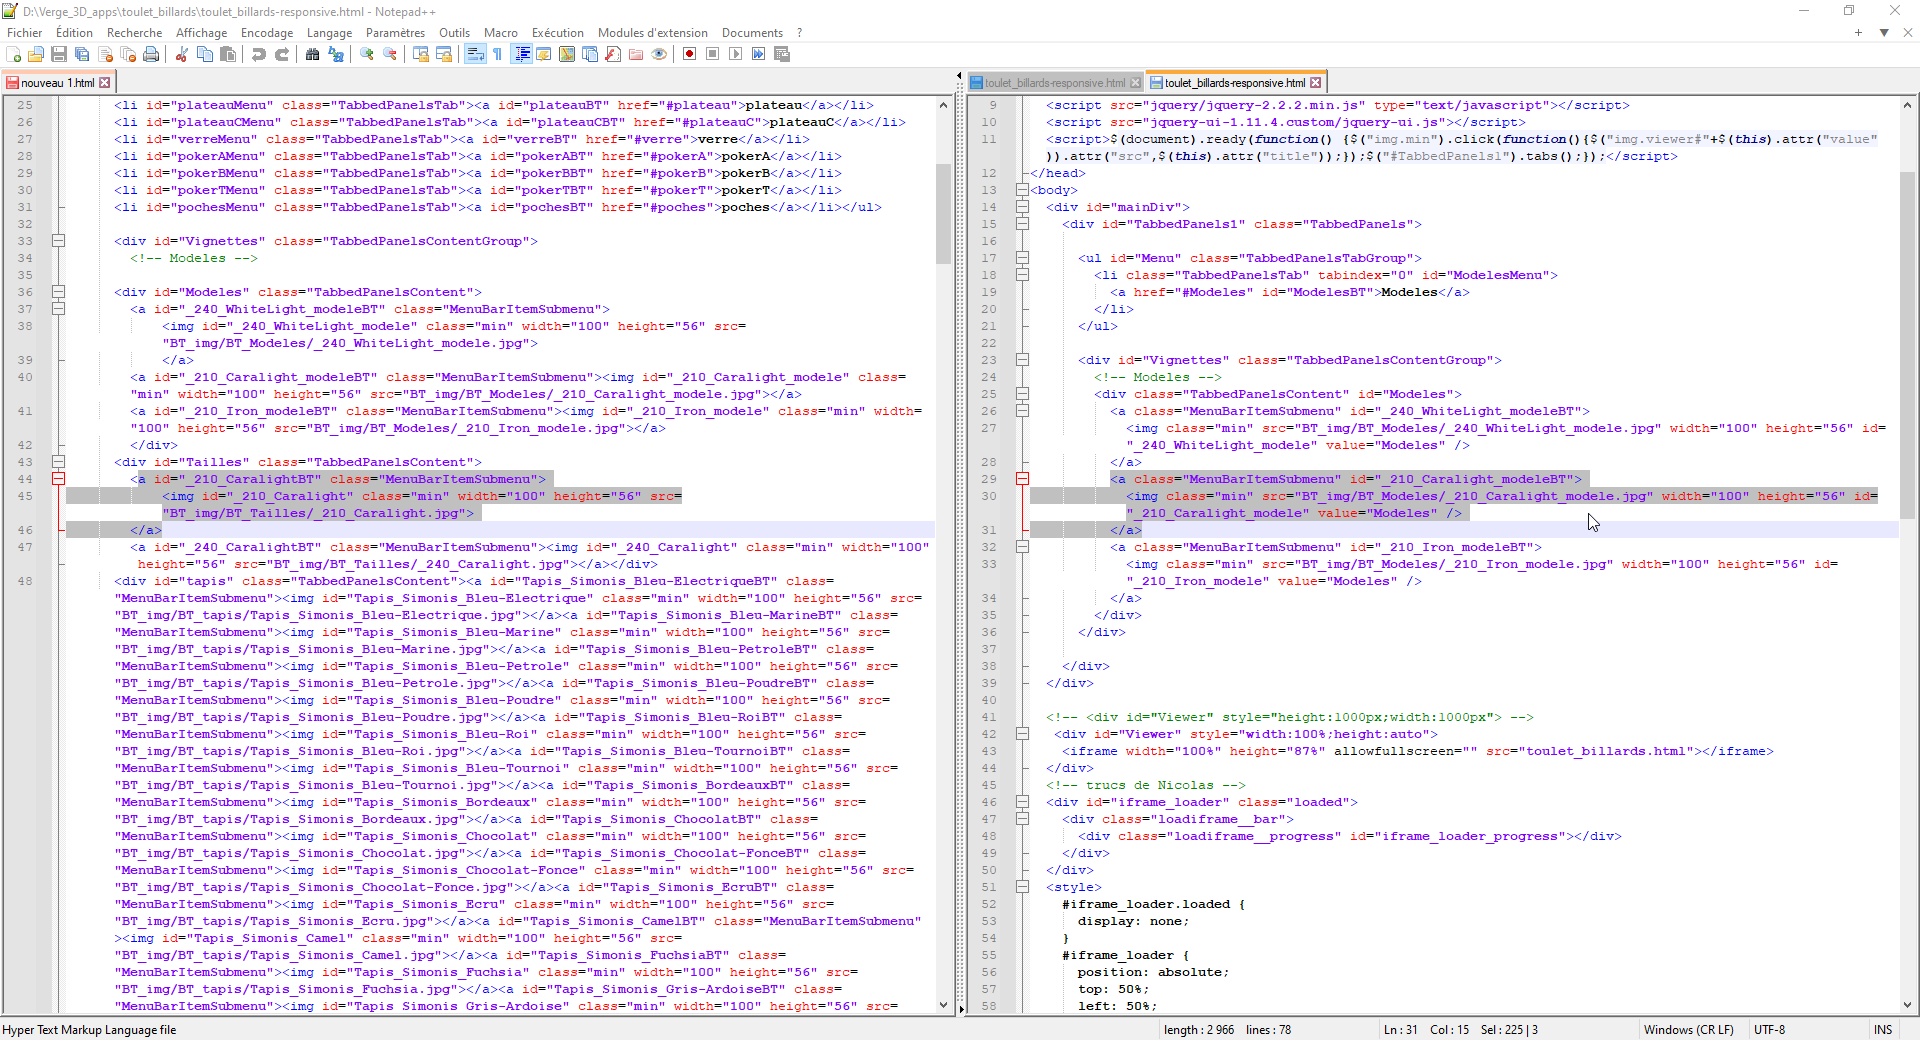Image resolution: width=1920 pixels, height=1040 pixels.
Task: Collapse style fold at right pane line 51
Action: pos(1022,887)
